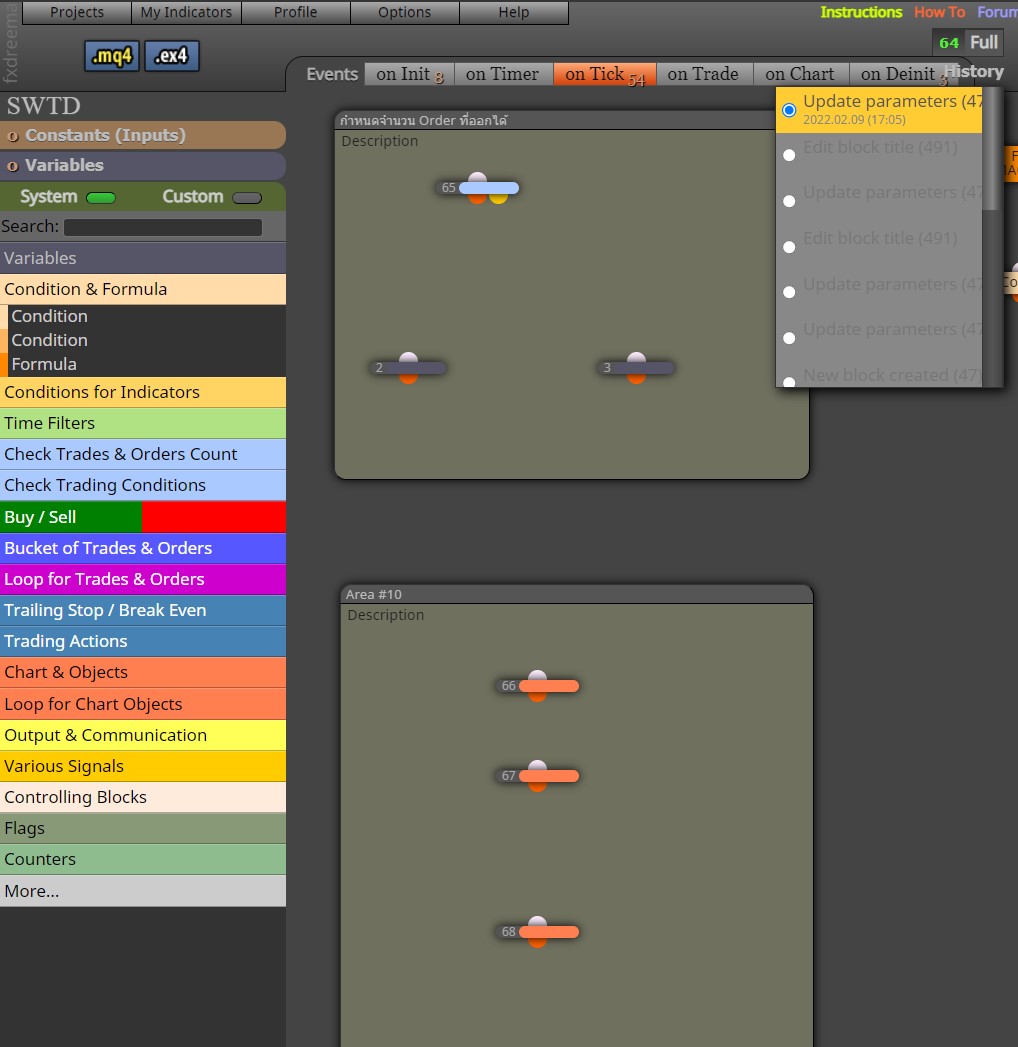Pick the Formula block from the list
Screen dimensions: 1018x1047
(143, 365)
